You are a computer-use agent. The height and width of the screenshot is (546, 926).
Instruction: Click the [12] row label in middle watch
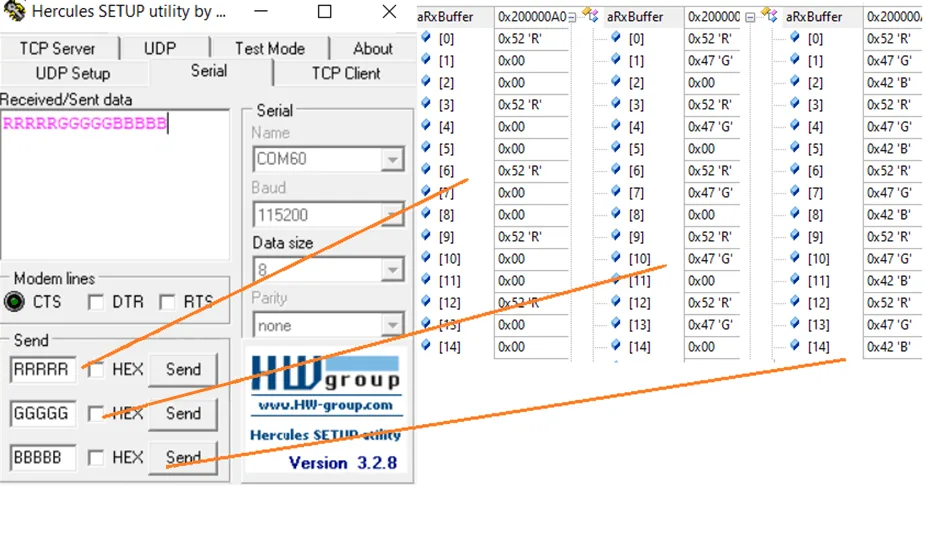640,303
